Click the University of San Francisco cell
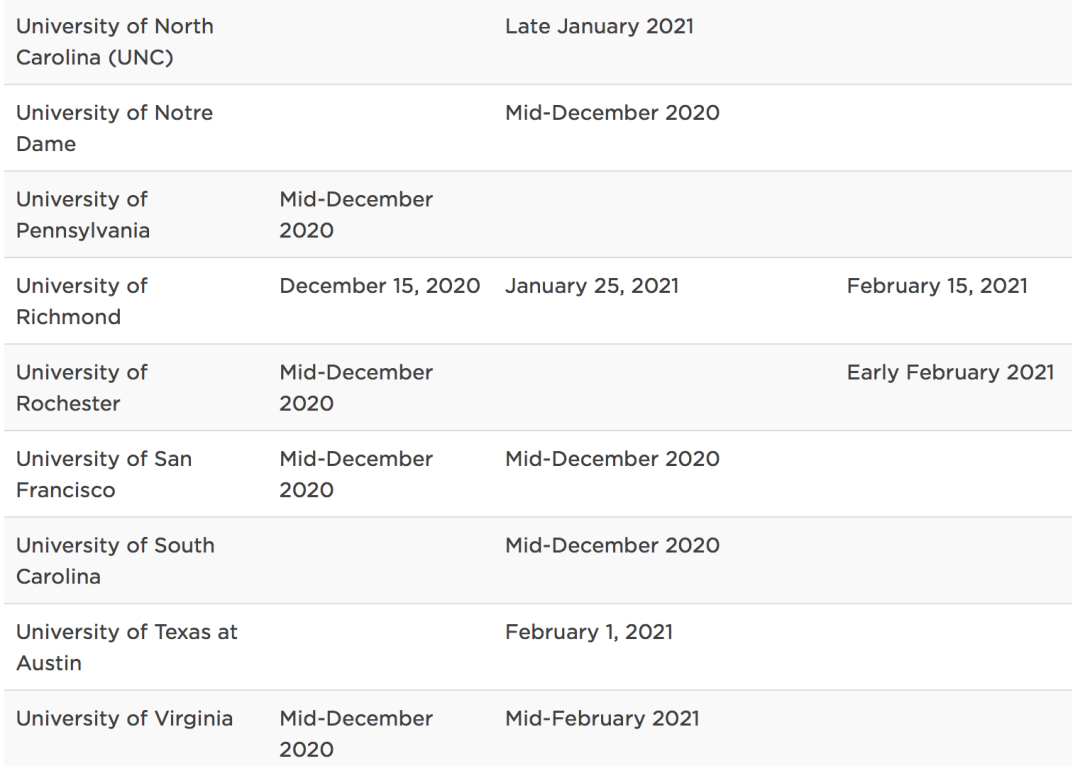Viewport: 1080px width, 766px height. pyautogui.click(x=104, y=474)
